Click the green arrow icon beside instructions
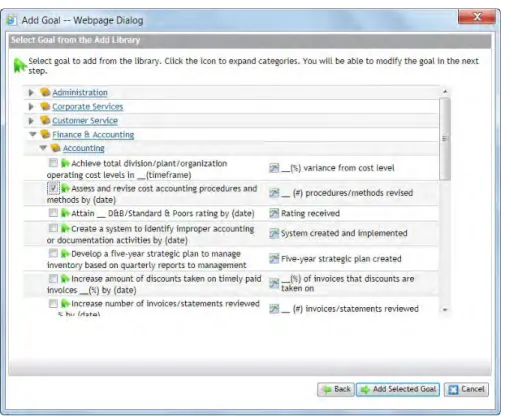509x416 pixels. [x=20, y=65]
